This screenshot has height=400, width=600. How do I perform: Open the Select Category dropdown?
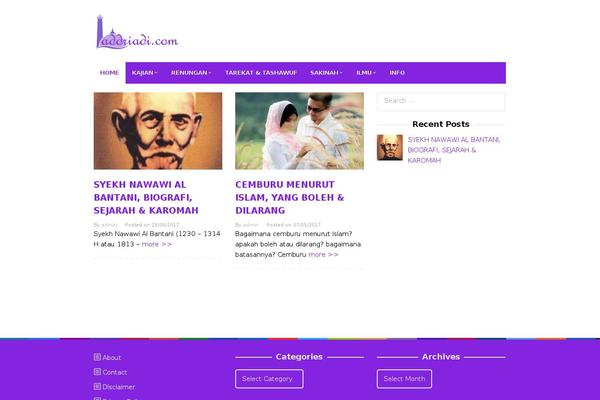[x=269, y=379]
